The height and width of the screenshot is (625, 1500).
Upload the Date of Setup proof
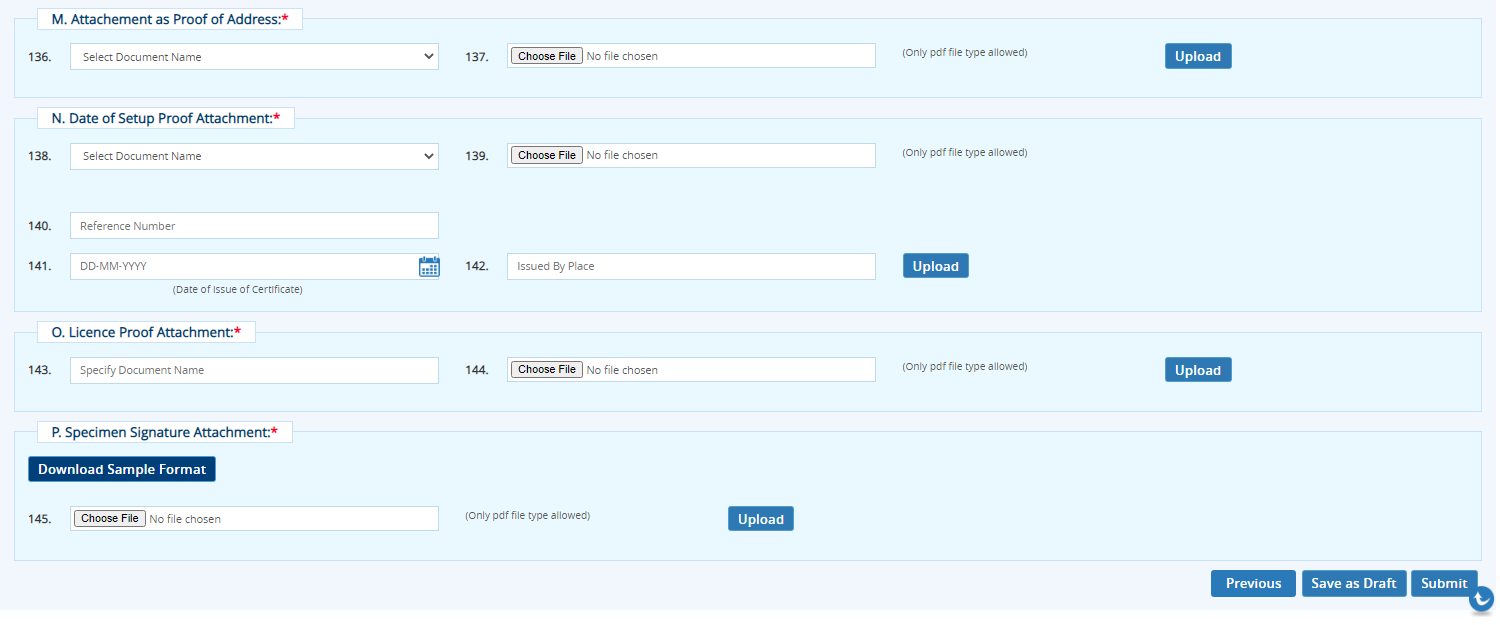(935, 266)
